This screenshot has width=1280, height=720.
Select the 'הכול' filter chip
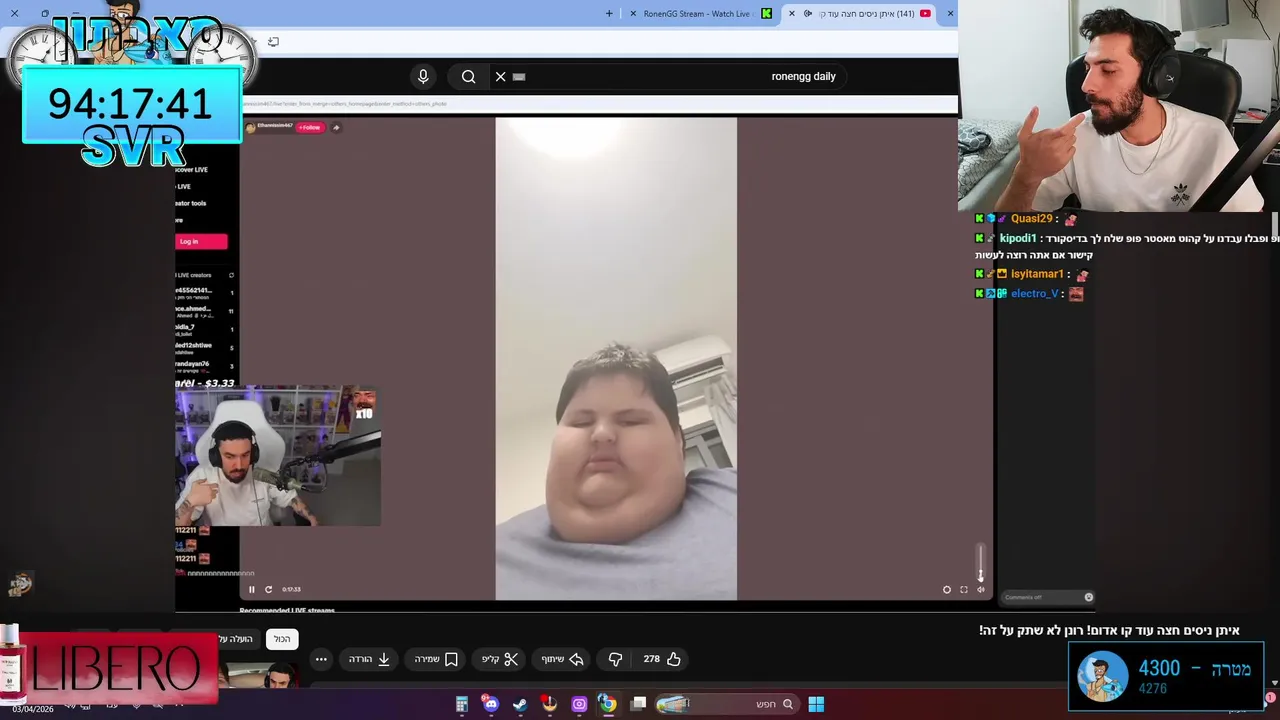click(282, 639)
